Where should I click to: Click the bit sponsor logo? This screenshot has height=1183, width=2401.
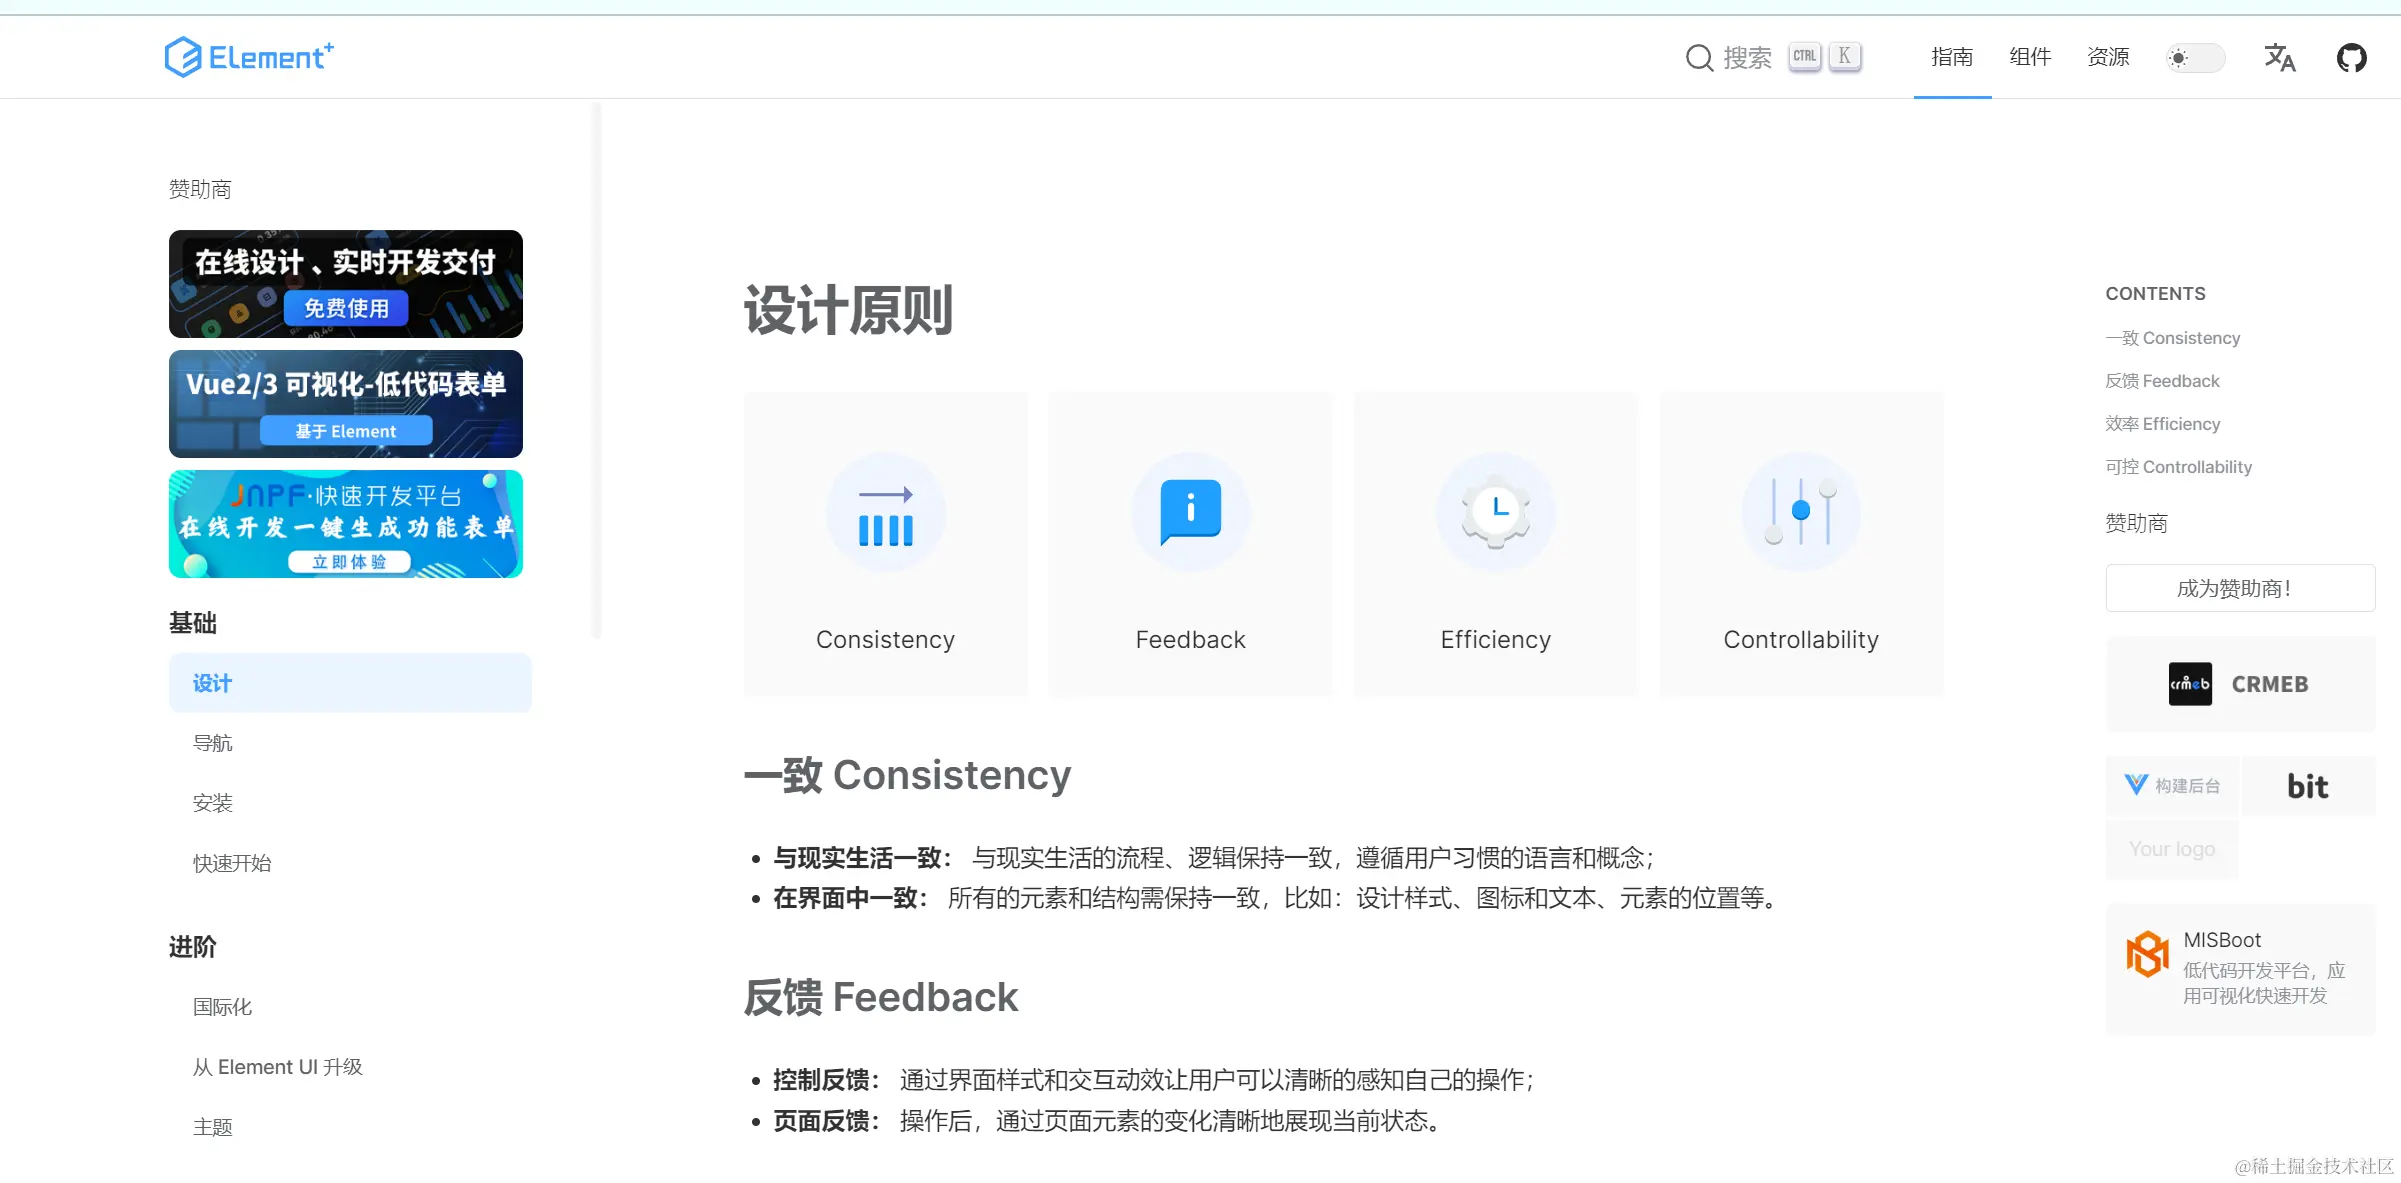2308,786
